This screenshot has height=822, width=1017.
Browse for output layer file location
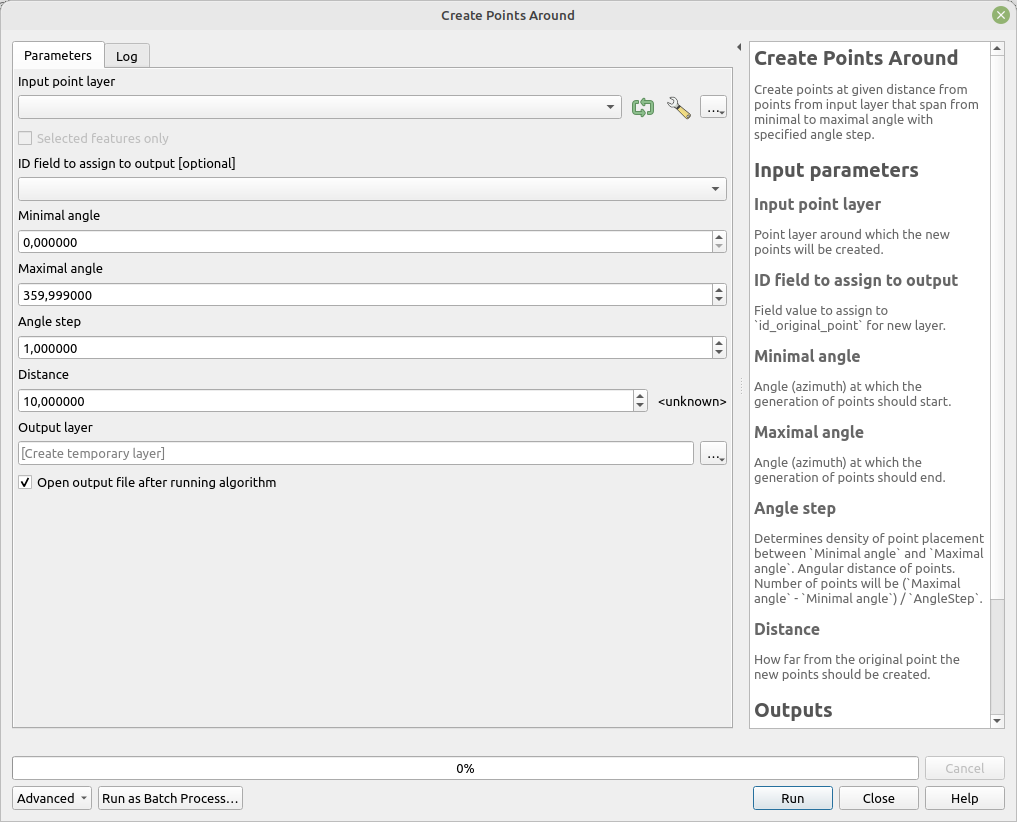(713, 453)
